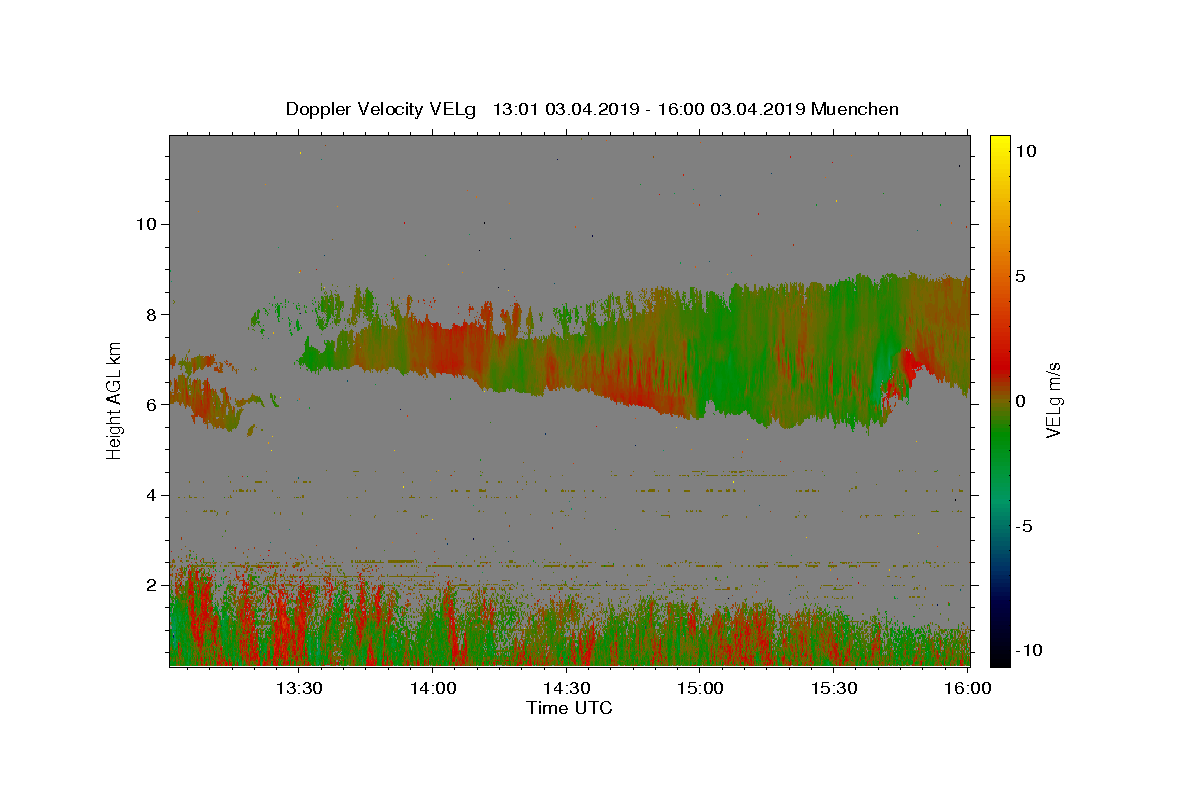Click the height axis label '4'

point(152,495)
